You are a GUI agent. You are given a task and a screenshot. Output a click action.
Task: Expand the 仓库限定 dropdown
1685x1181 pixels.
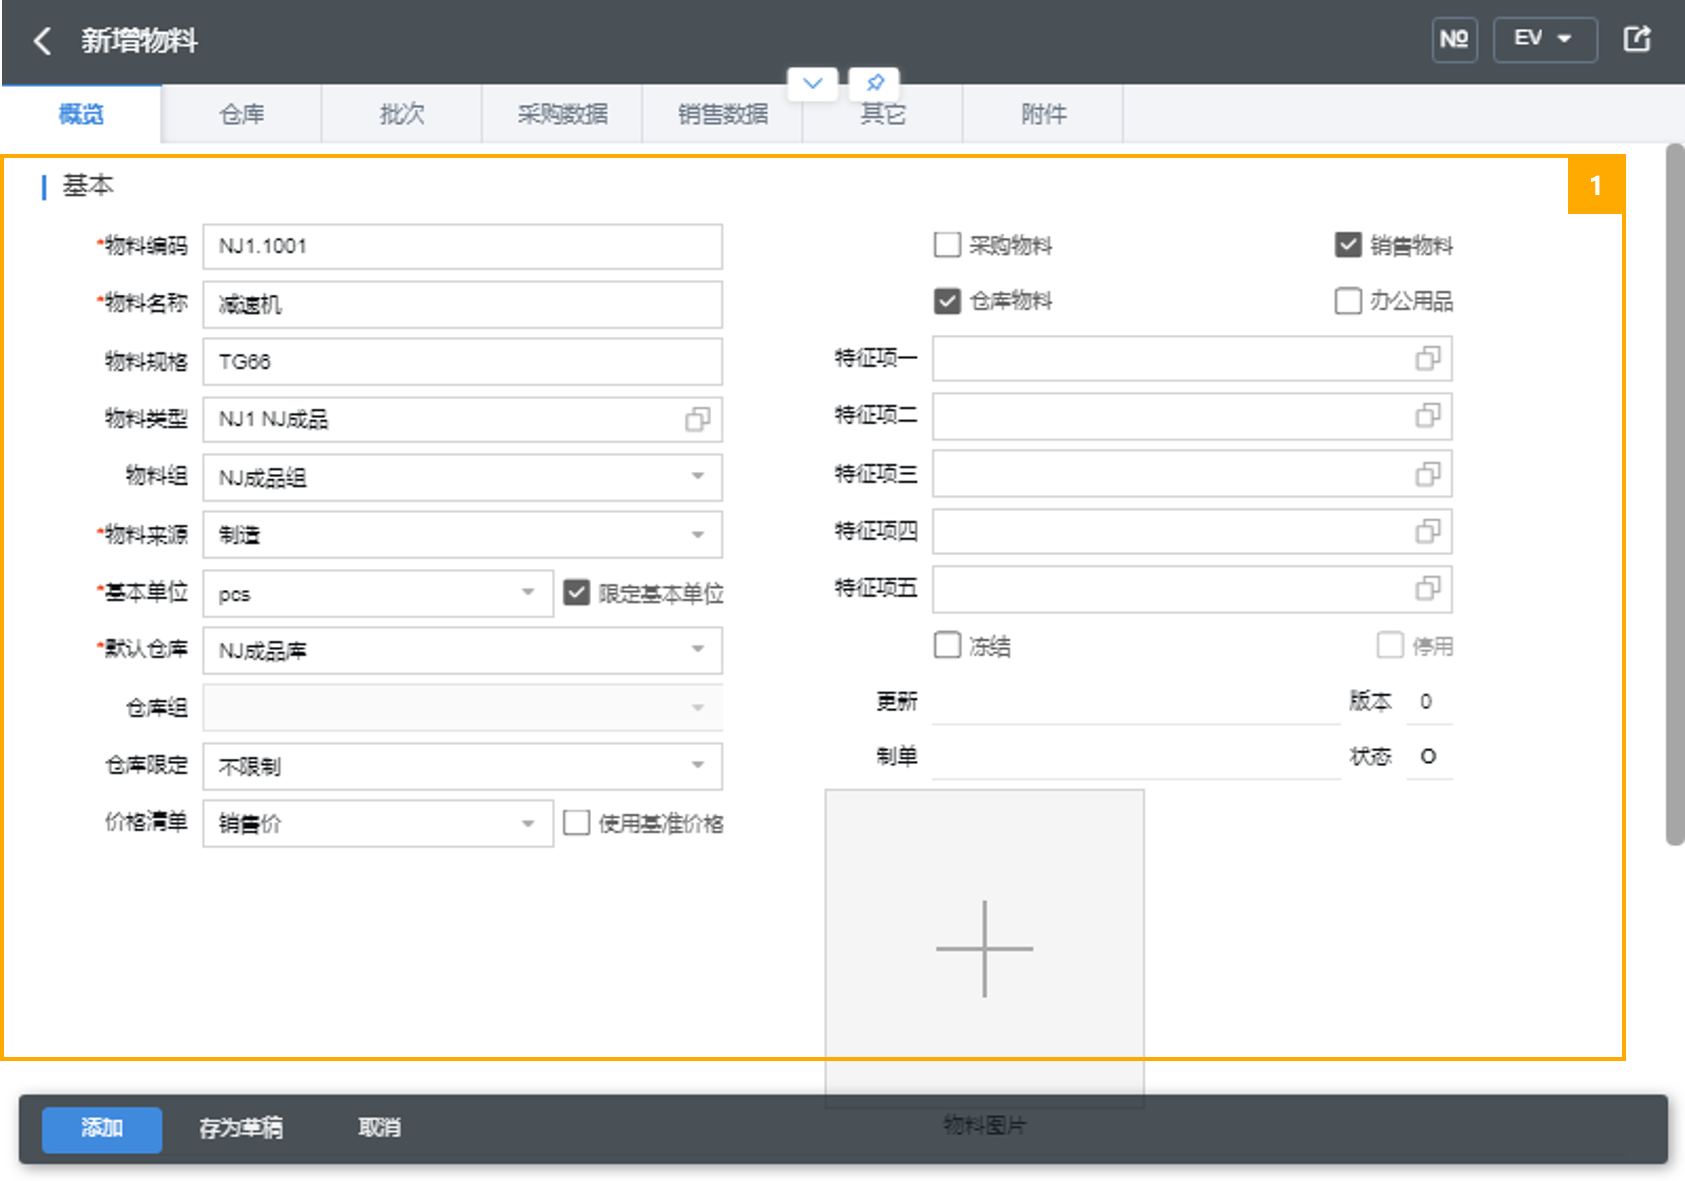click(x=698, y=766)
